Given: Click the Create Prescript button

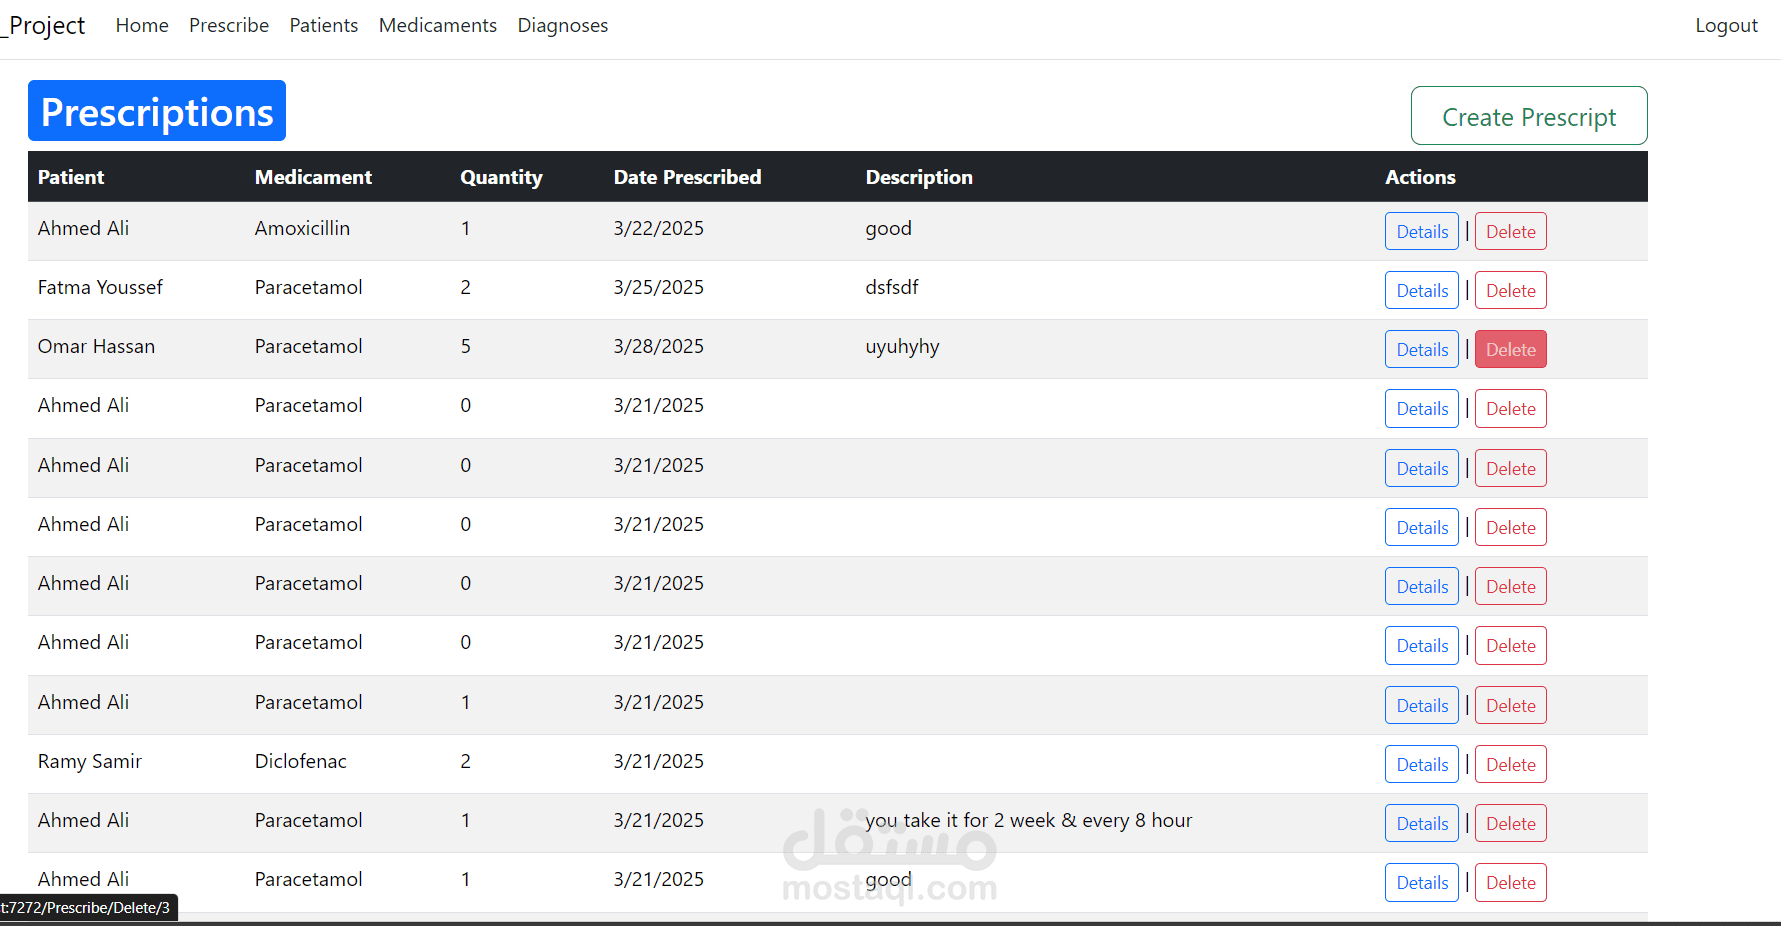Looking at the screenshot, I should pos(1528,116).
